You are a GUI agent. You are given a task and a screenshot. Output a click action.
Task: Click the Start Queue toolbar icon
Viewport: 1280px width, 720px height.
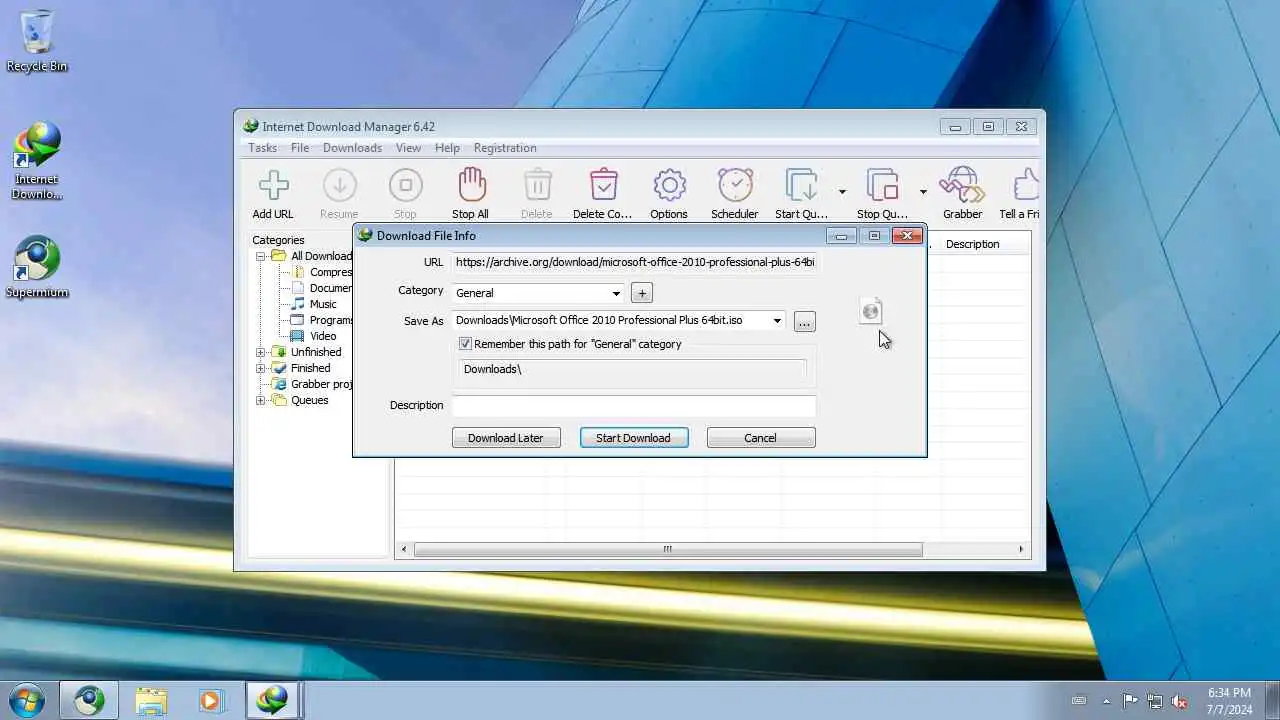tap(801, 185)
